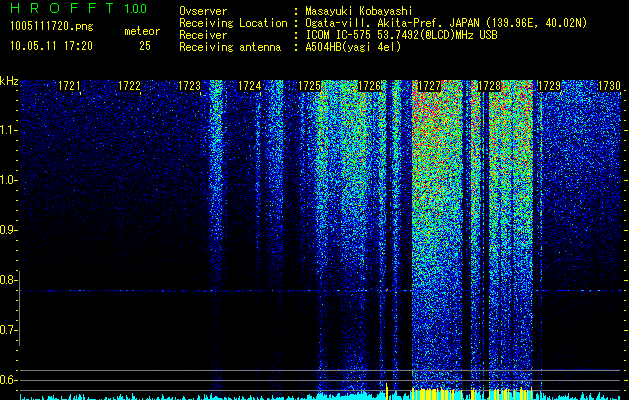Click the 1.0 kHz frequency axis label
Viewport: 629px width, 400px height.
click(8, 180)
